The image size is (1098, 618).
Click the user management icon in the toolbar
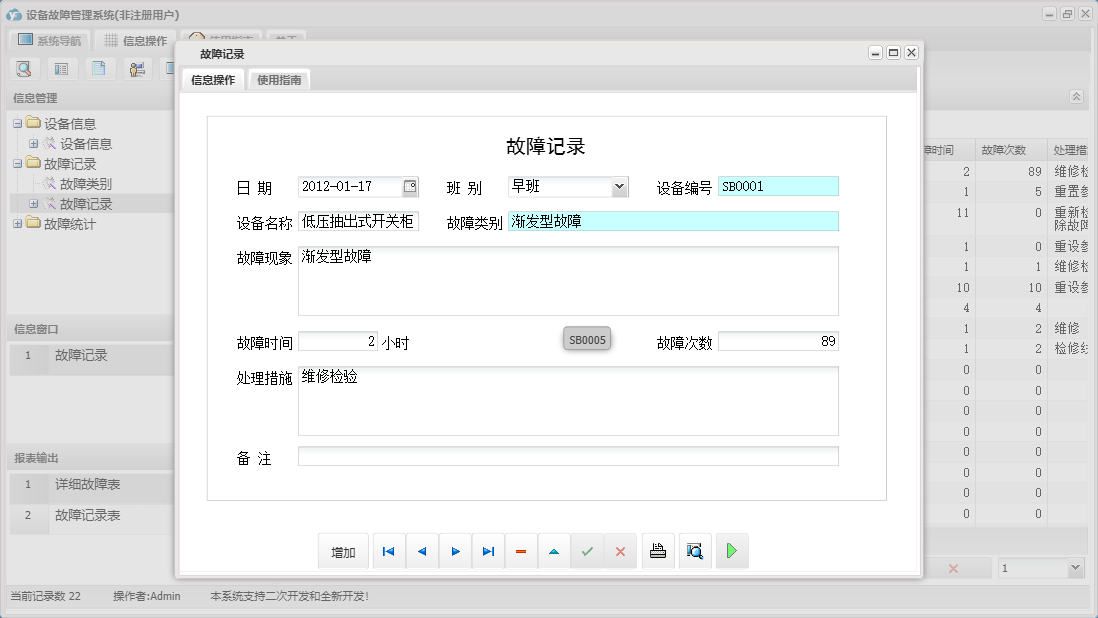[137, 68]
